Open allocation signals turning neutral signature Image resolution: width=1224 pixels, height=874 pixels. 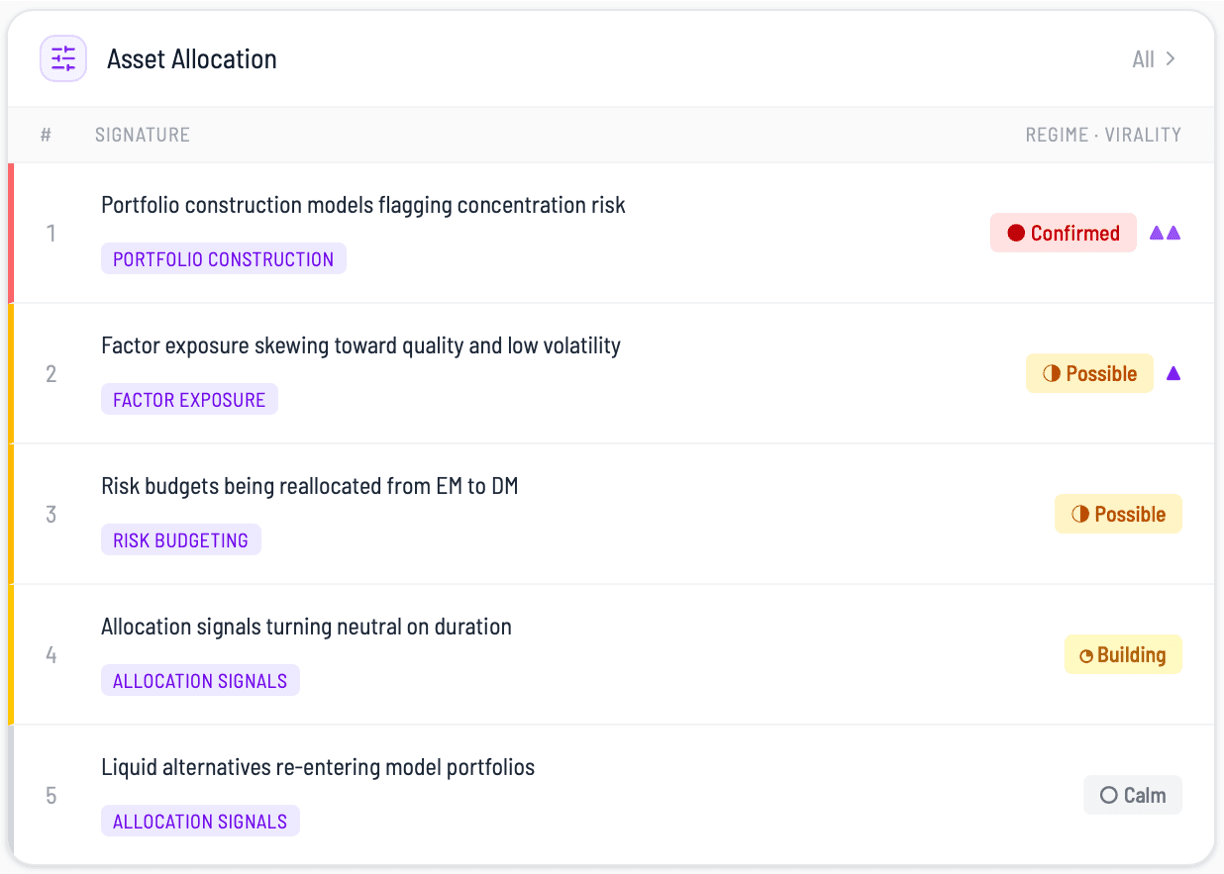click(306, 627)
